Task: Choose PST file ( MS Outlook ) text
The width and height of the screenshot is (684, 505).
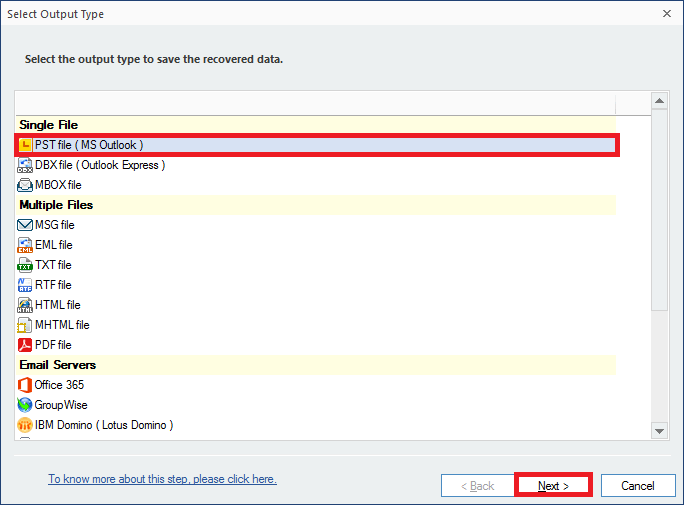Action: pyautogui.click(x=89, y=145)
